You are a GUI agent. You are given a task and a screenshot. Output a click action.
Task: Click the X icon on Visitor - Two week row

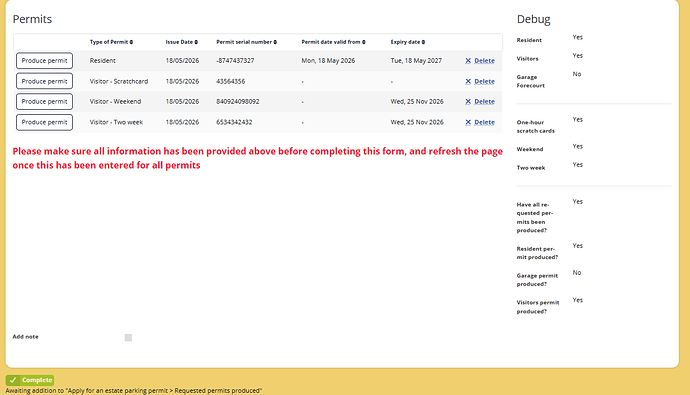pos(468,122)
